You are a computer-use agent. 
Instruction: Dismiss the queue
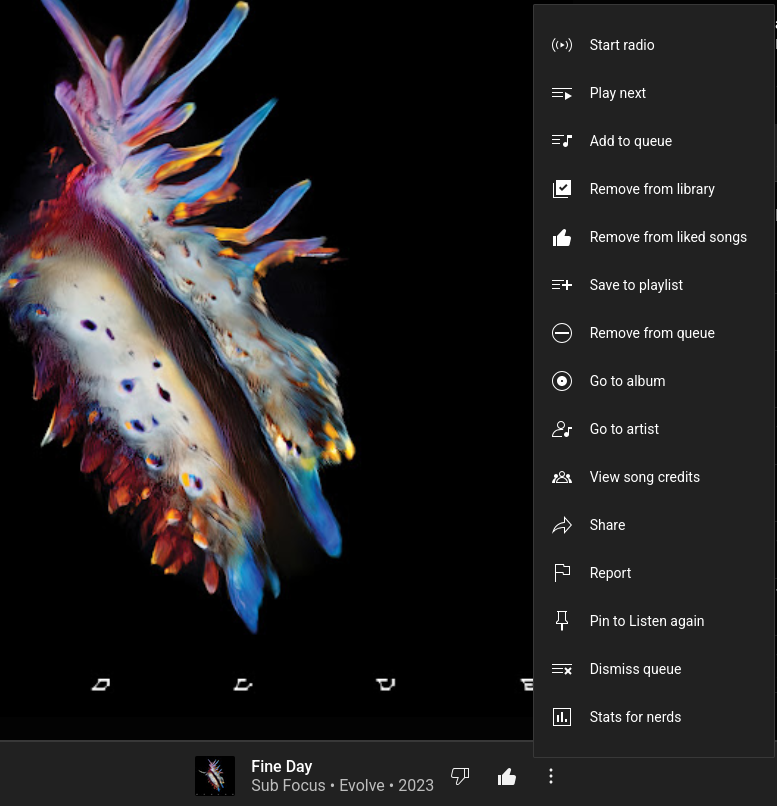tap(635, 669)
